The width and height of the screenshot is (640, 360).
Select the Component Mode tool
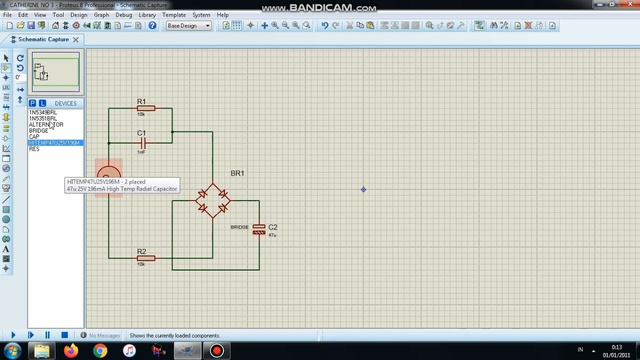6,68
